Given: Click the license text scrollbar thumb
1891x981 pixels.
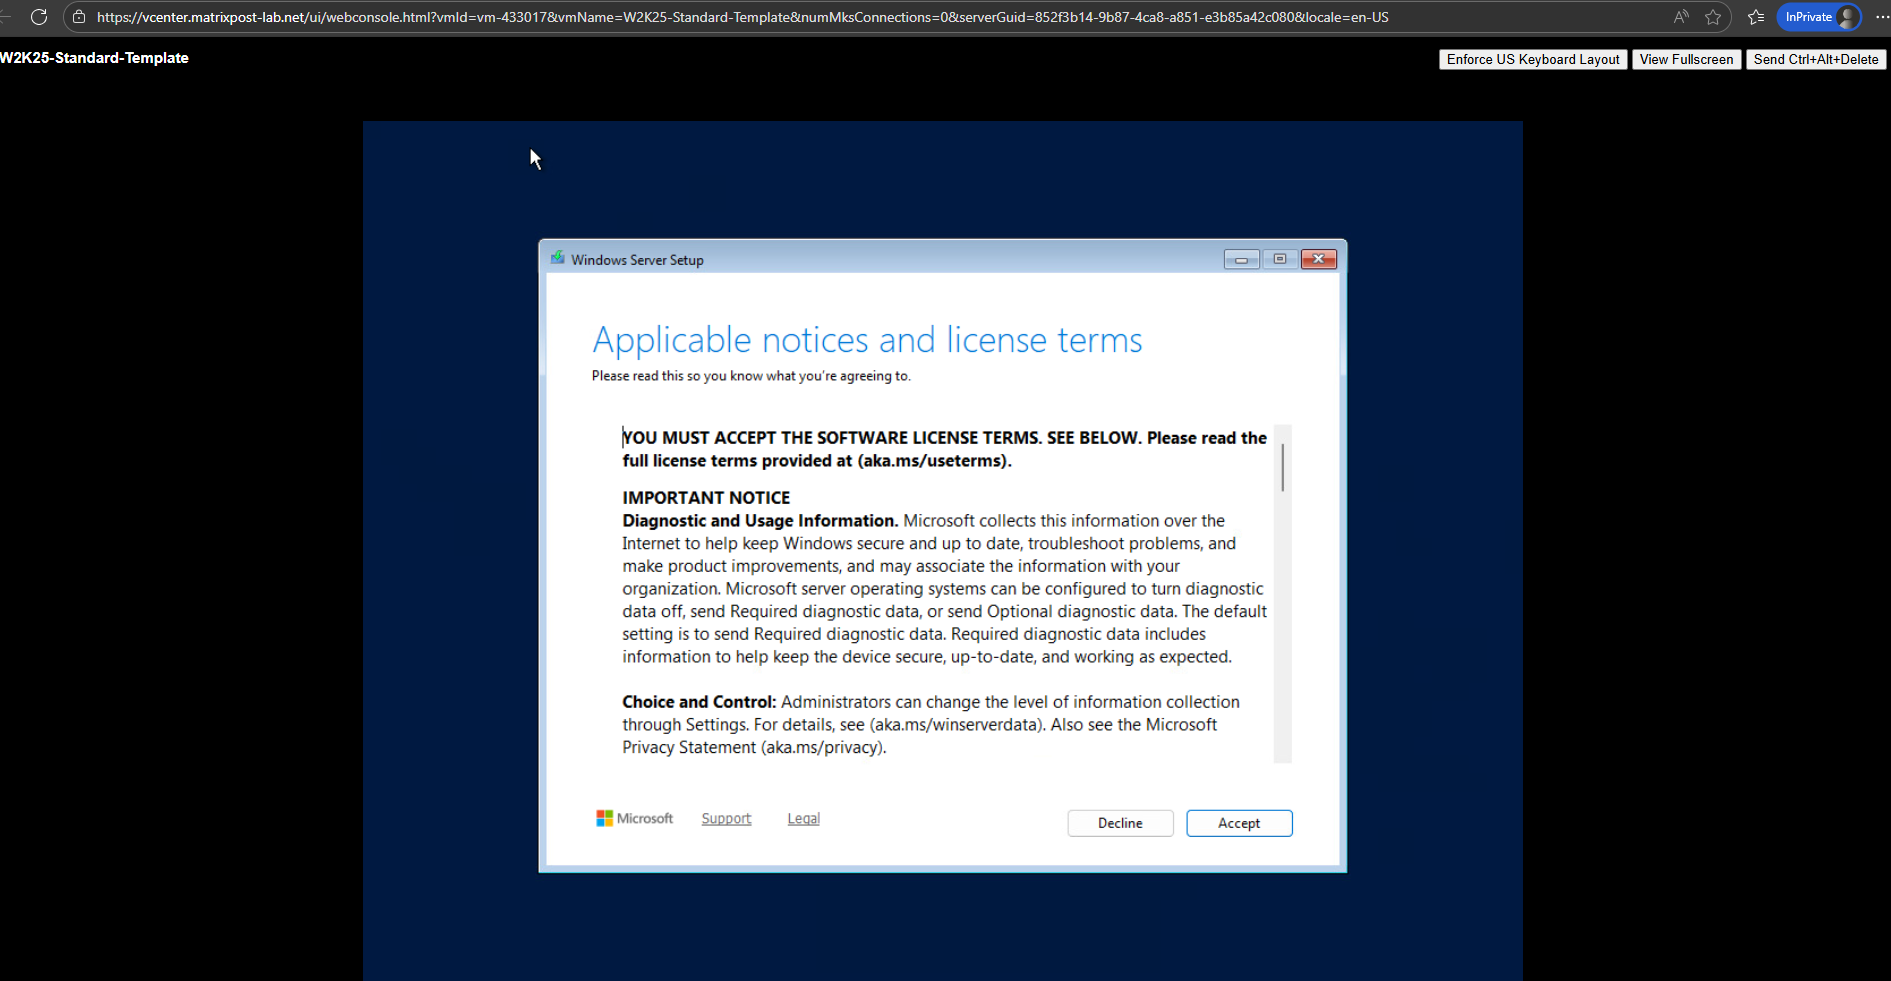Looking at the screenshot, I should (x=1283, y=467).
